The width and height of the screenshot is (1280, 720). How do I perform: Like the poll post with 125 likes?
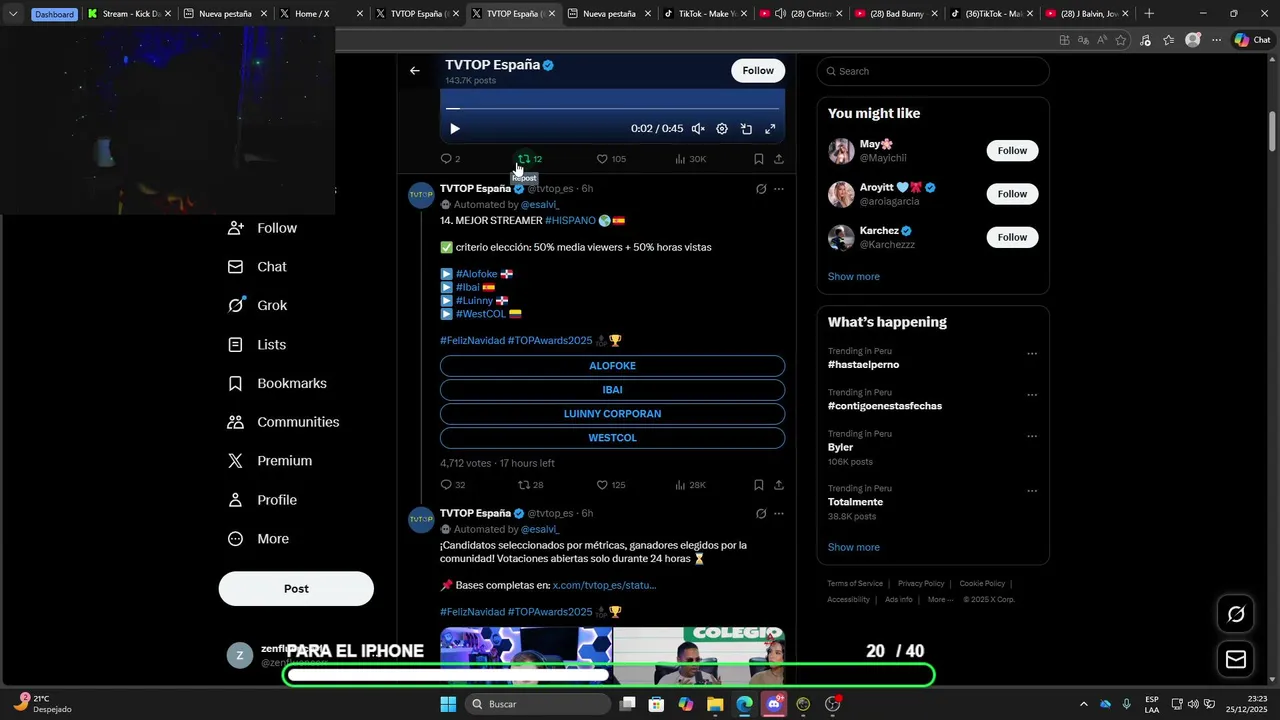tap(611, 485)
